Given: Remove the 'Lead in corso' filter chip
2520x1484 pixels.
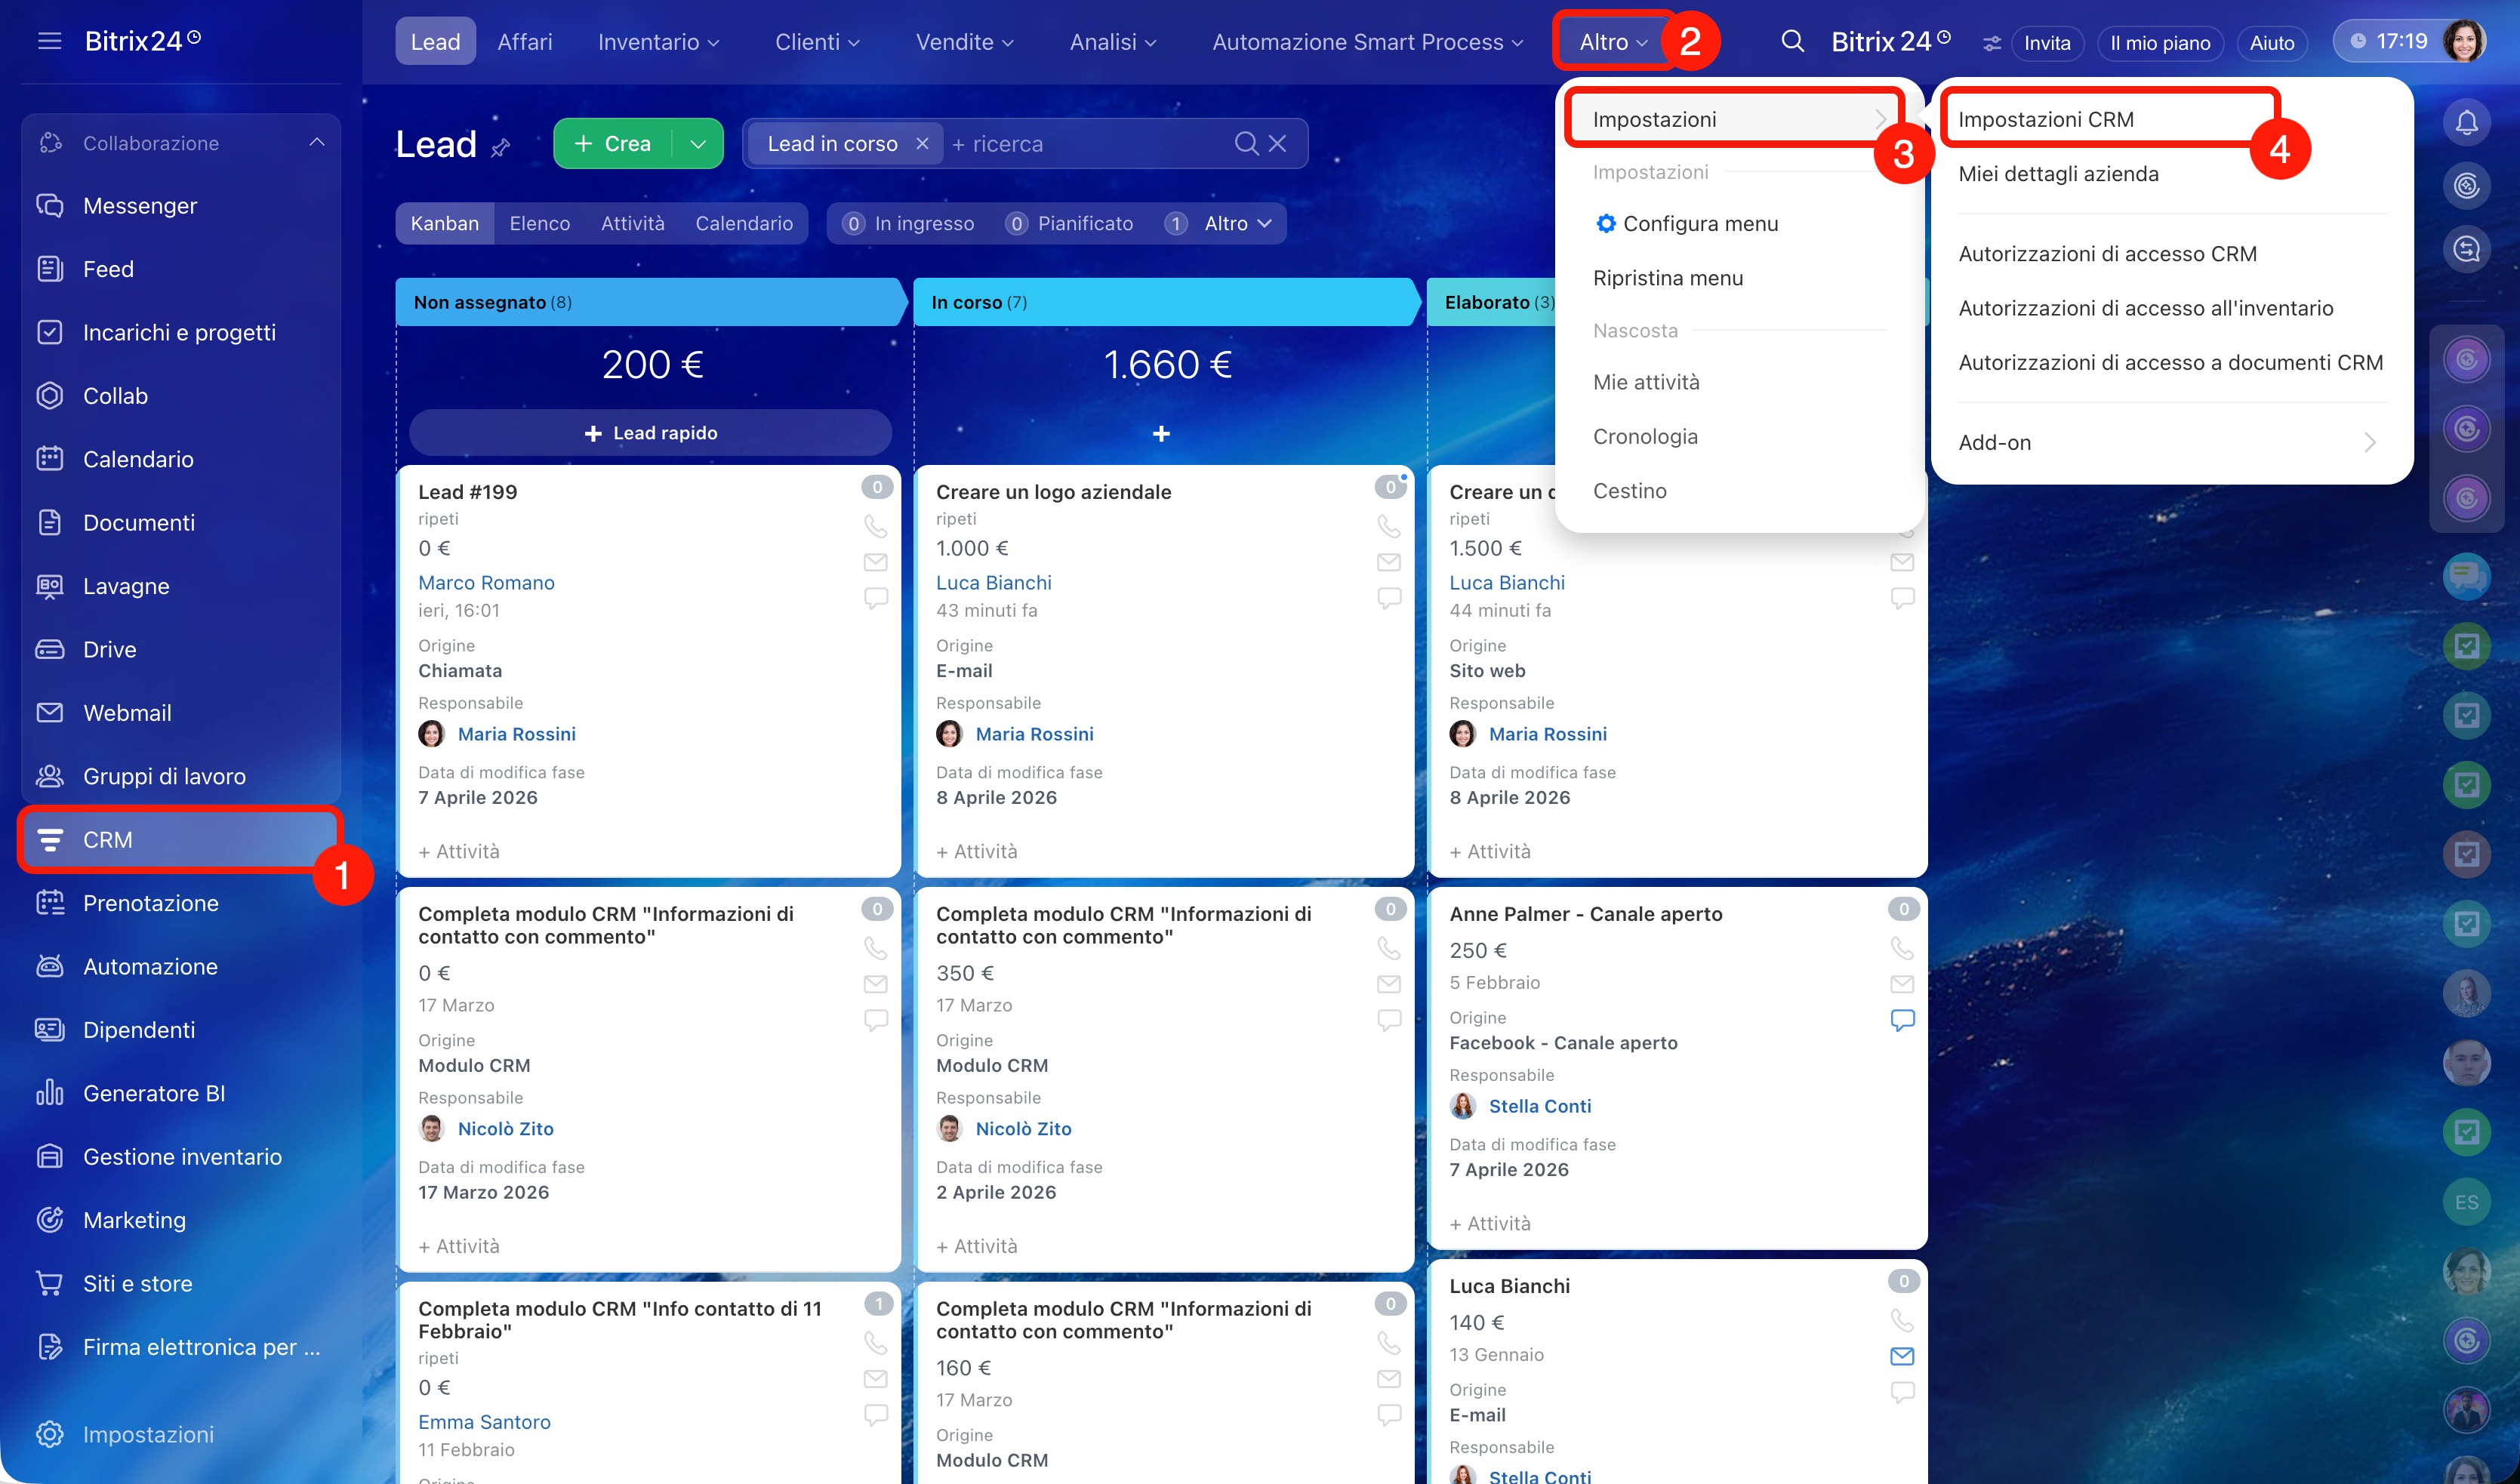Looking at the screenshot, I should tap(922, 144).
